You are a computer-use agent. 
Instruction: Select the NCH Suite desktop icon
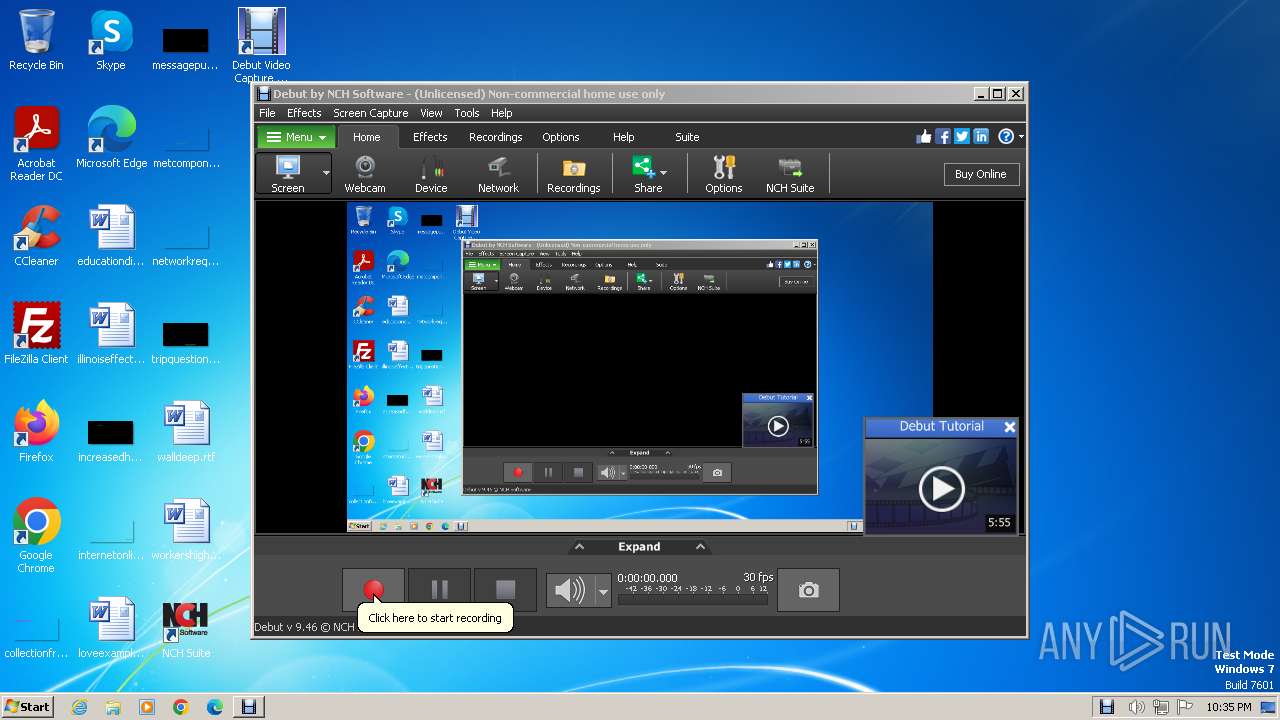coord(186,629)
